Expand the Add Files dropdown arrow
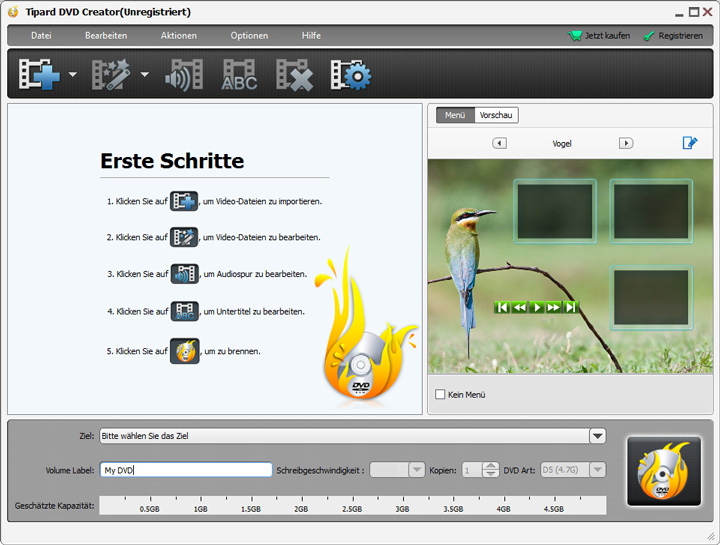This screenshot has width=720, height=545. pos(73,74)
